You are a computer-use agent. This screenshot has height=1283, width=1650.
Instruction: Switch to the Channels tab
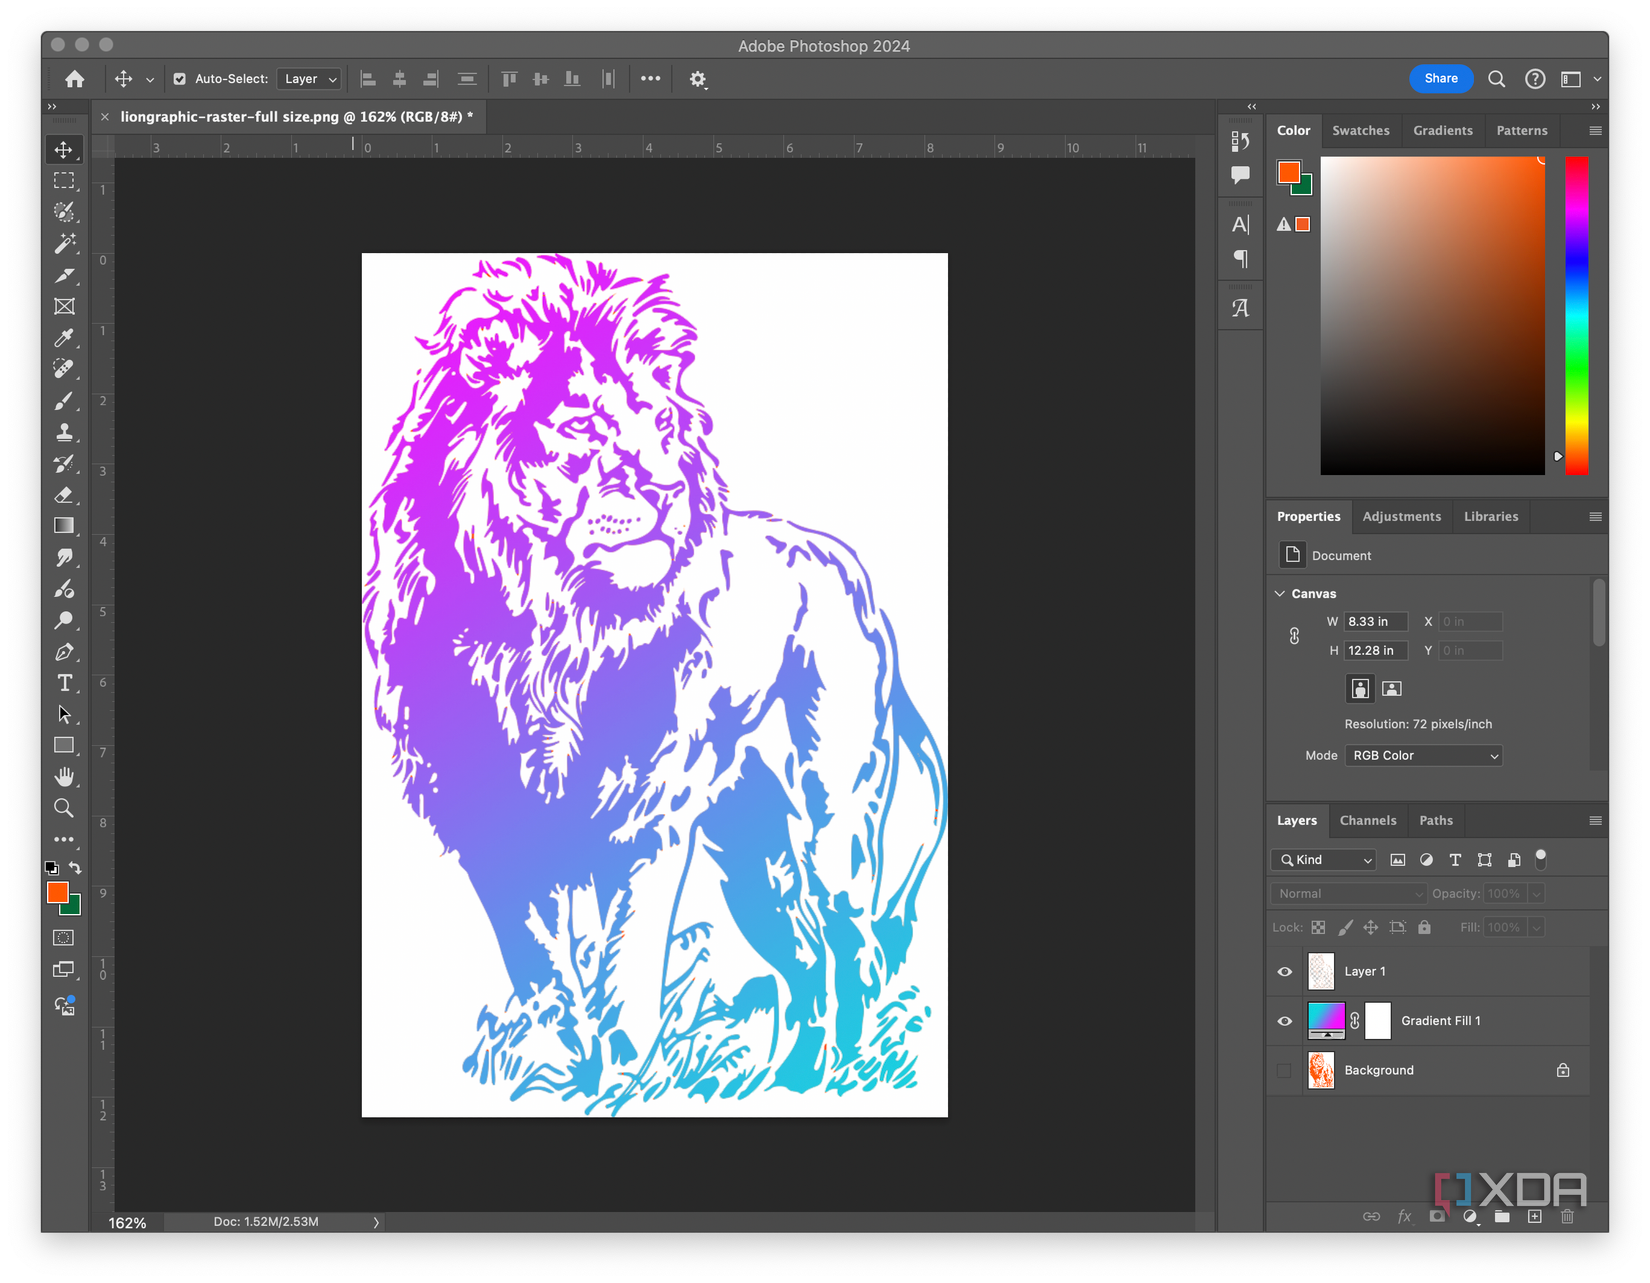tap(1367, 821)
